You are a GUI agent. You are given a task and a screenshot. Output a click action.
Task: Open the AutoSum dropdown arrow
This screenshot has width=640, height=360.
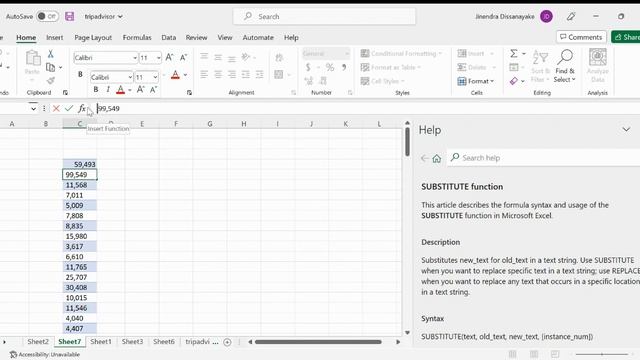point(524,54)
